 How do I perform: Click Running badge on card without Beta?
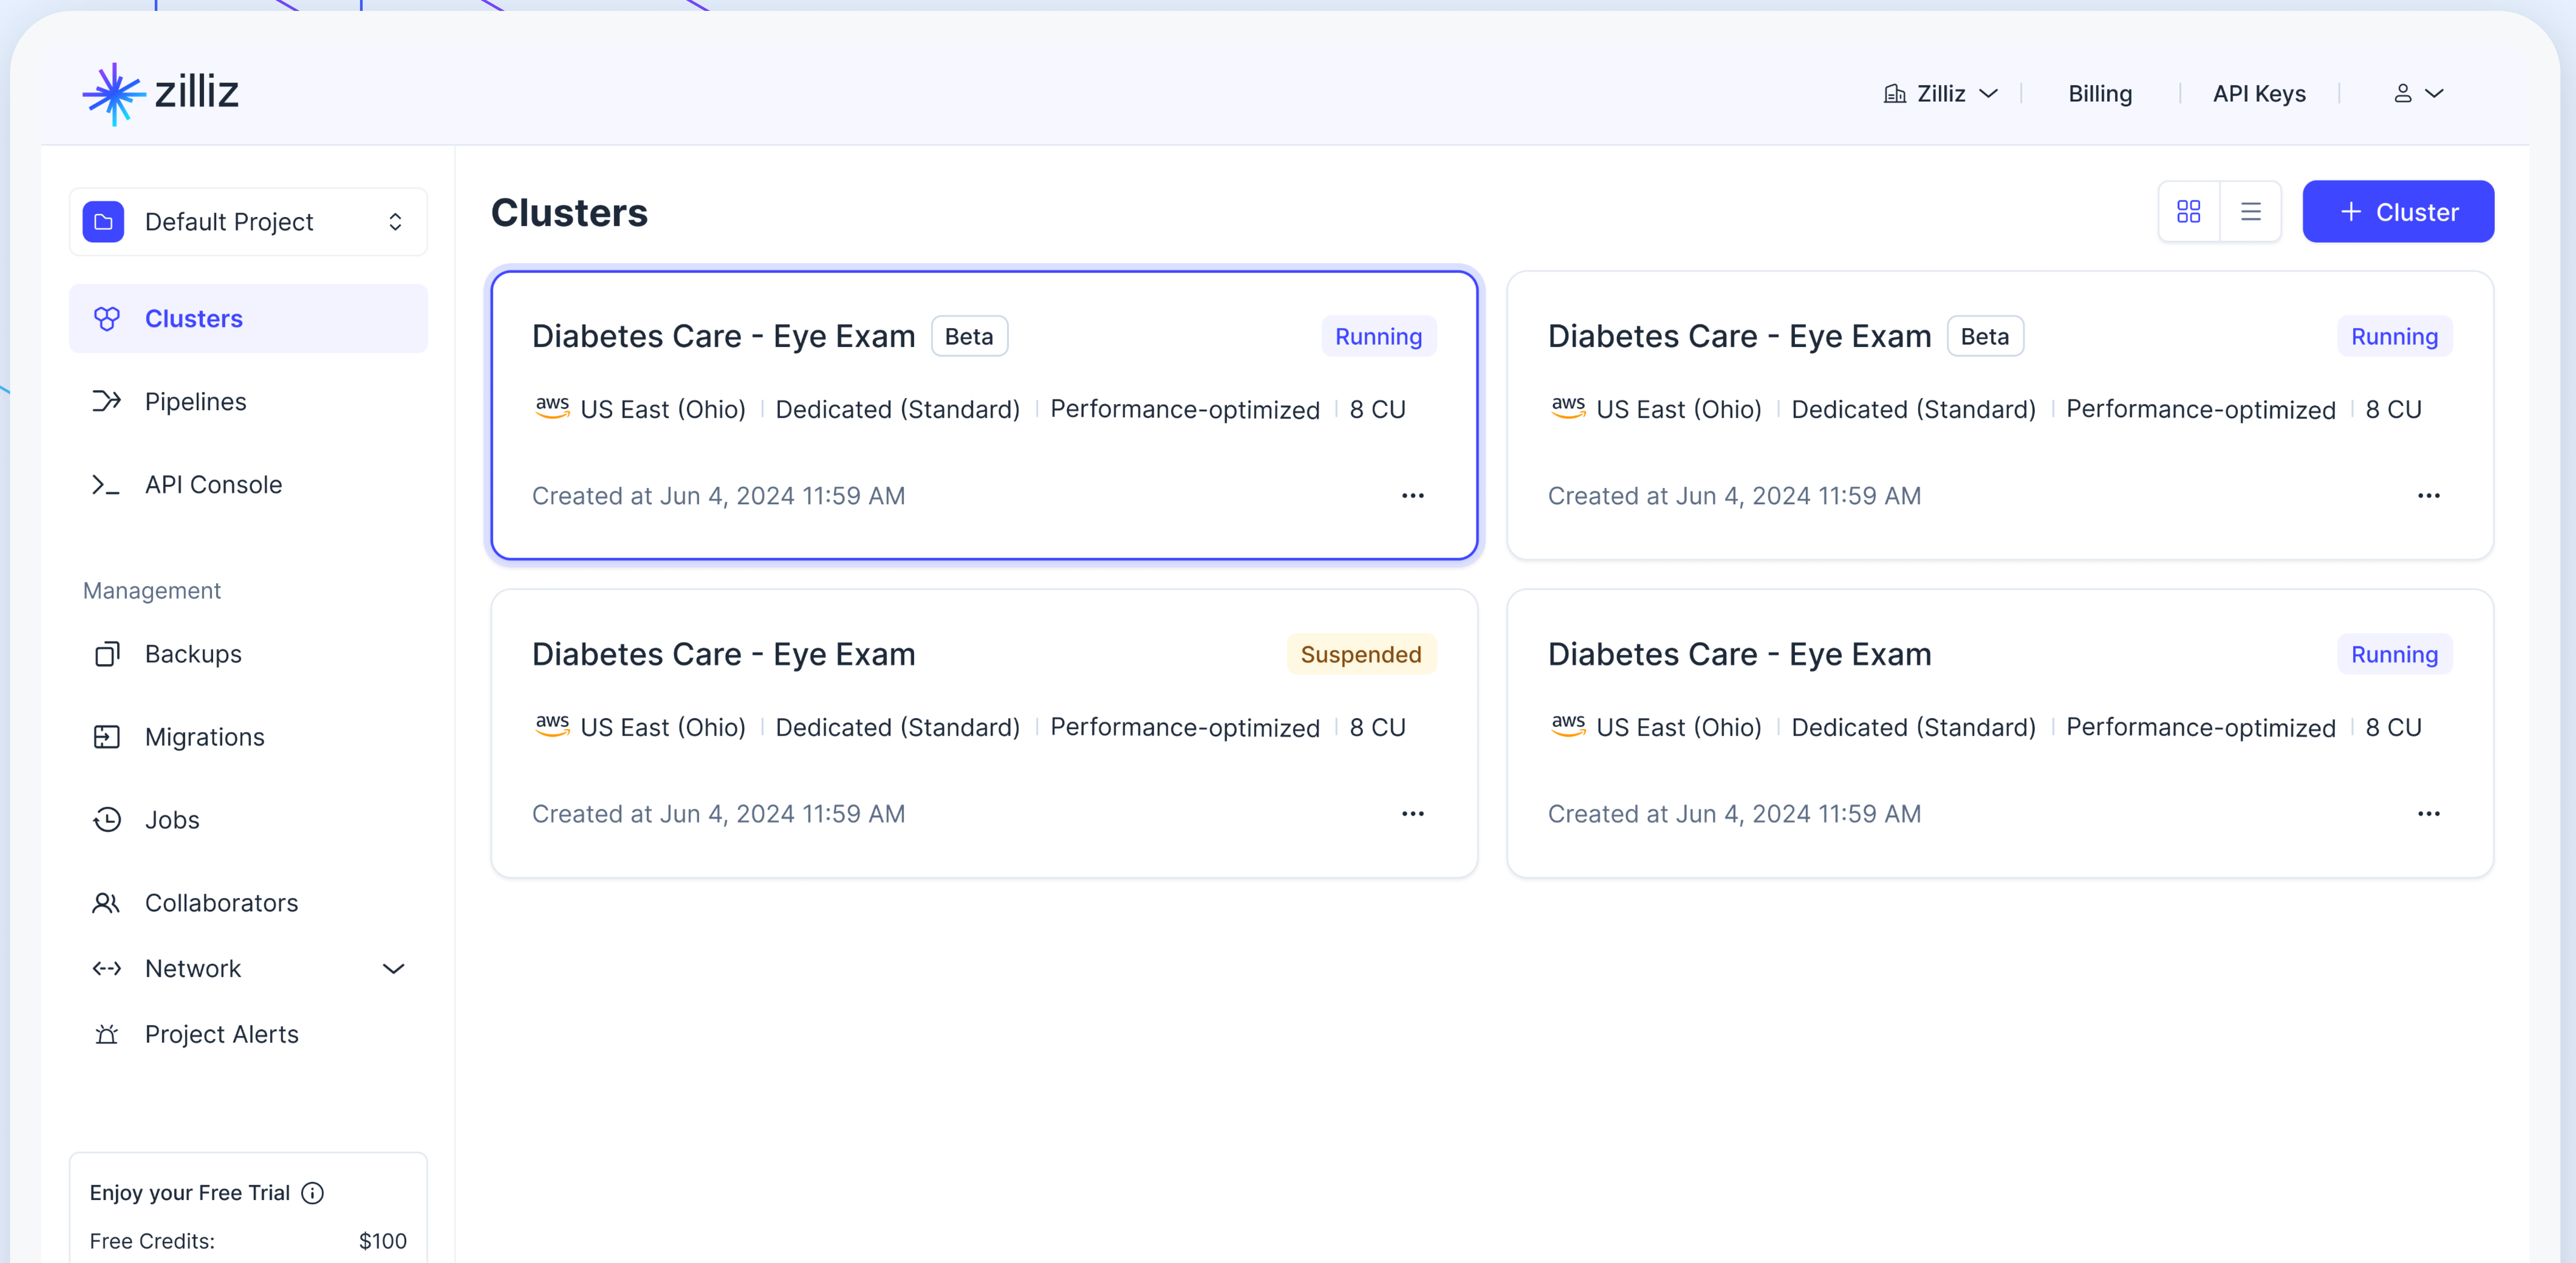[x=2395, y=654]
